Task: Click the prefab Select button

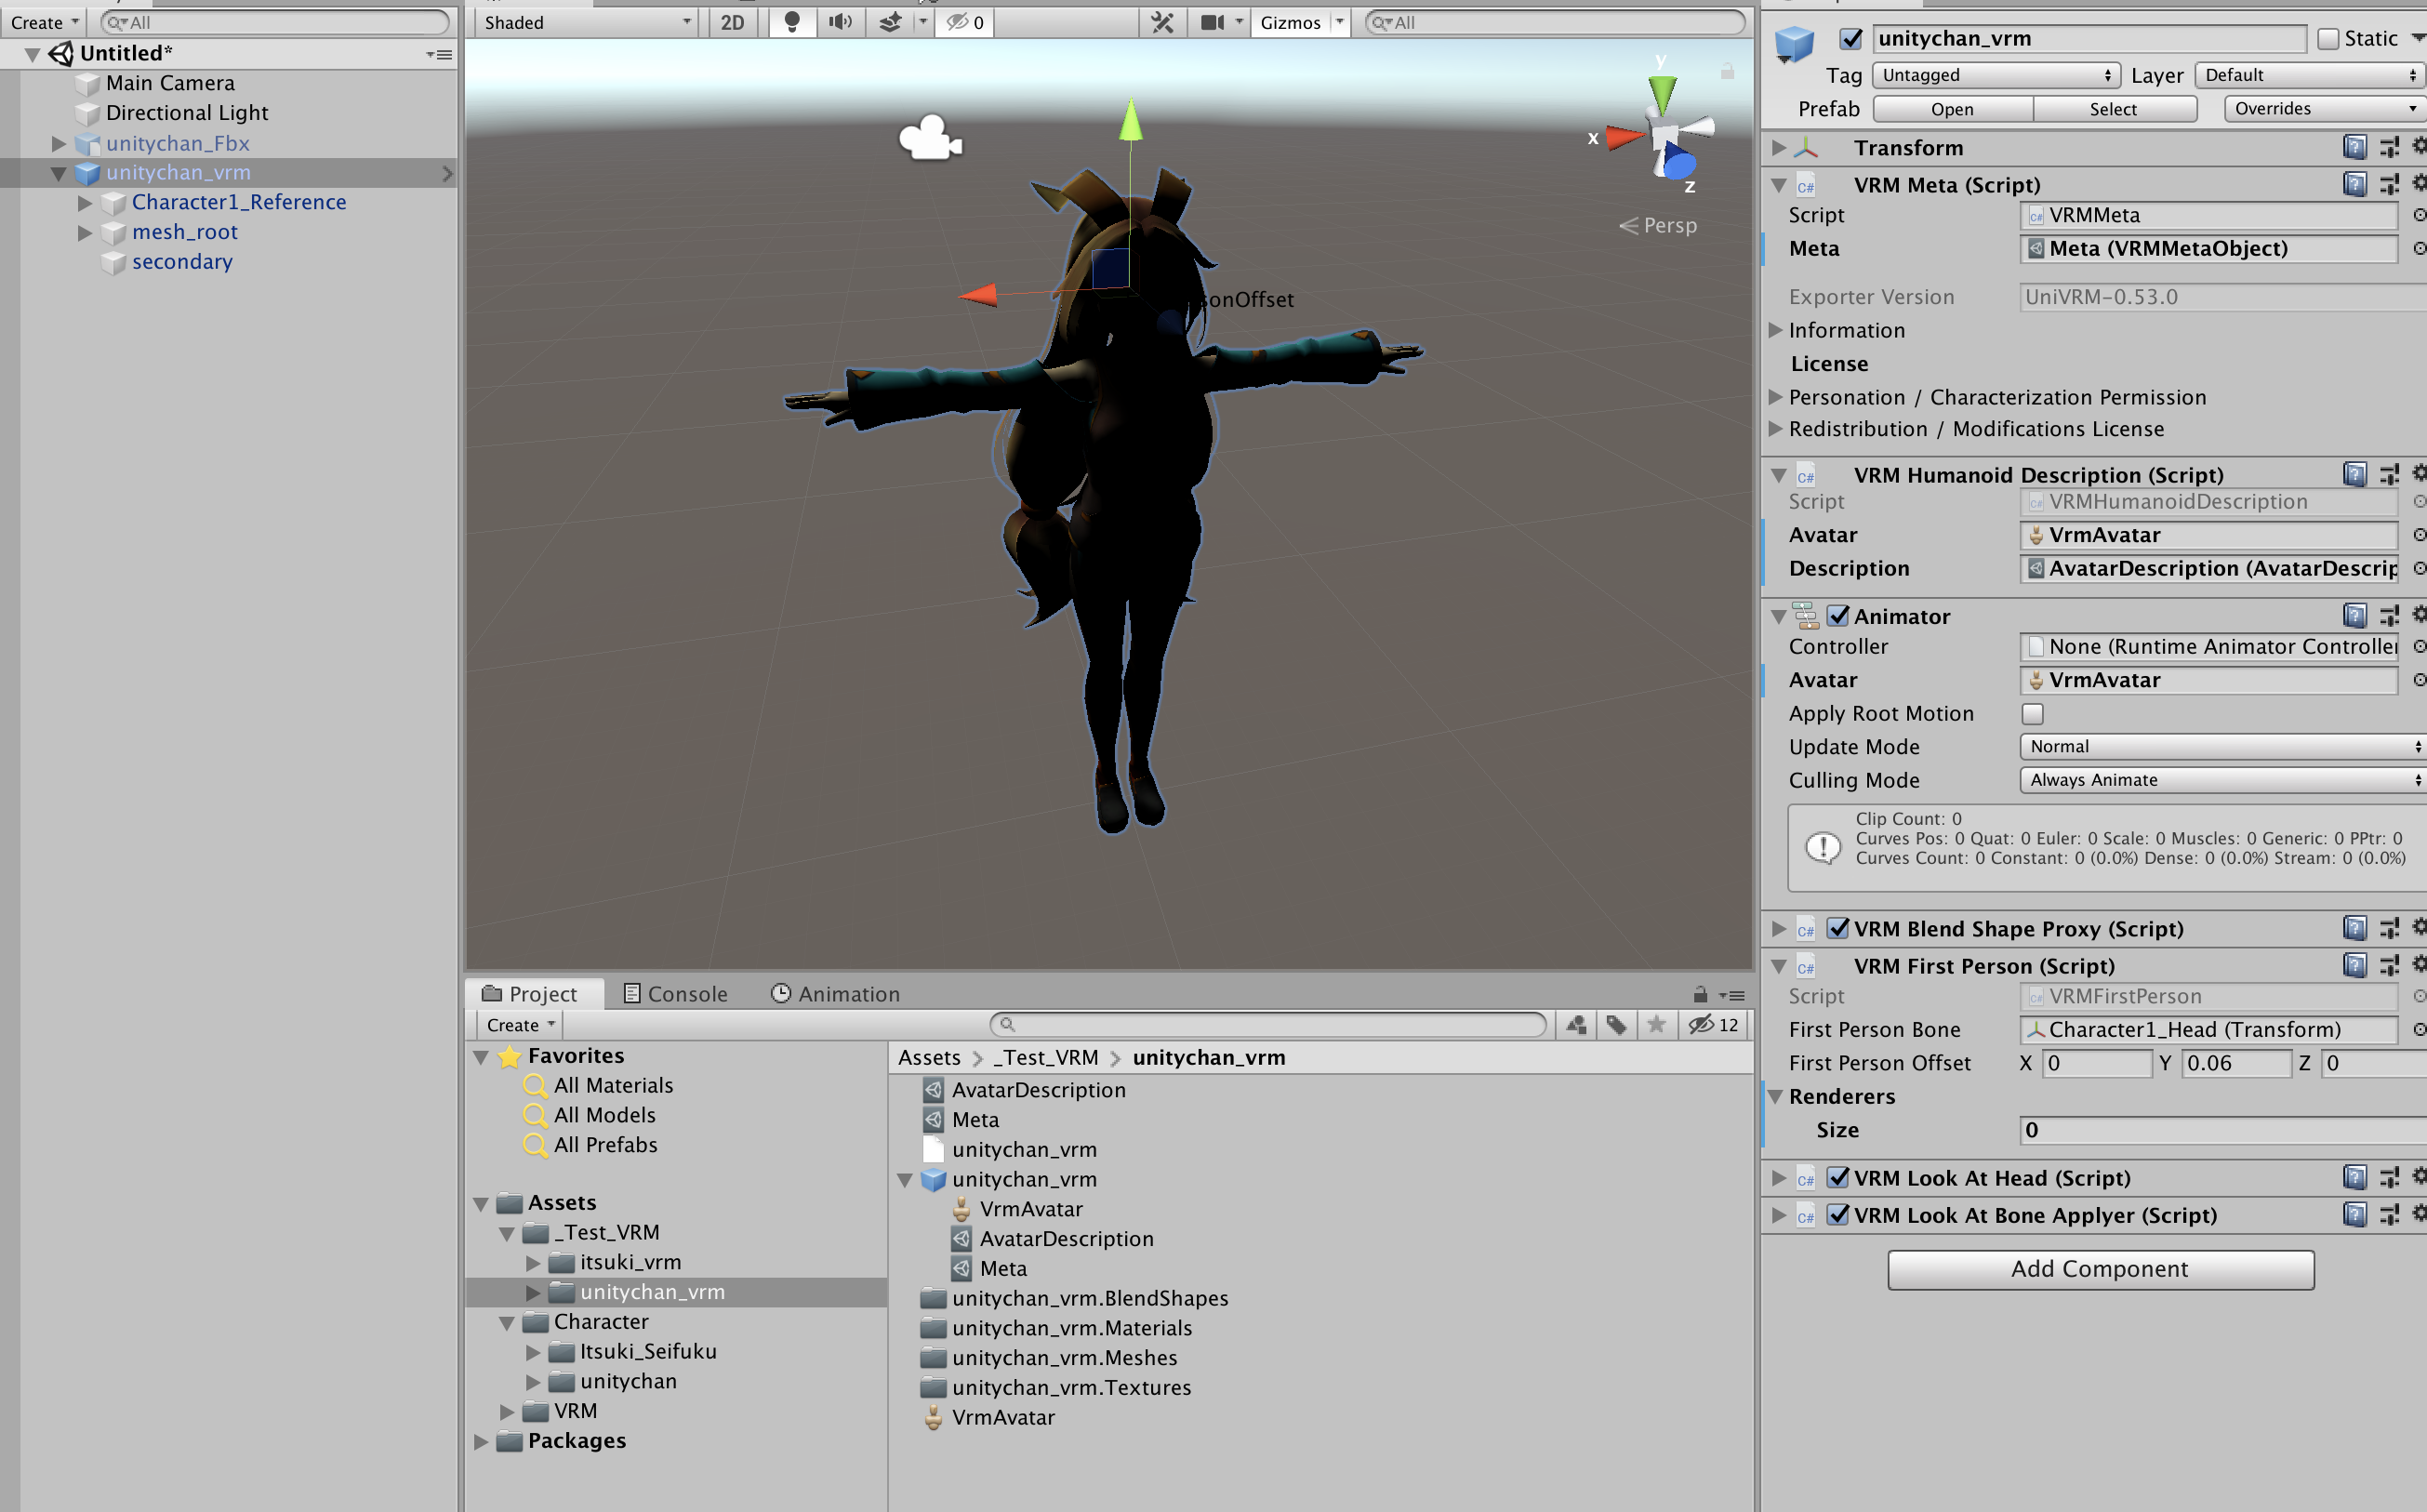Action: (2112, 109)
